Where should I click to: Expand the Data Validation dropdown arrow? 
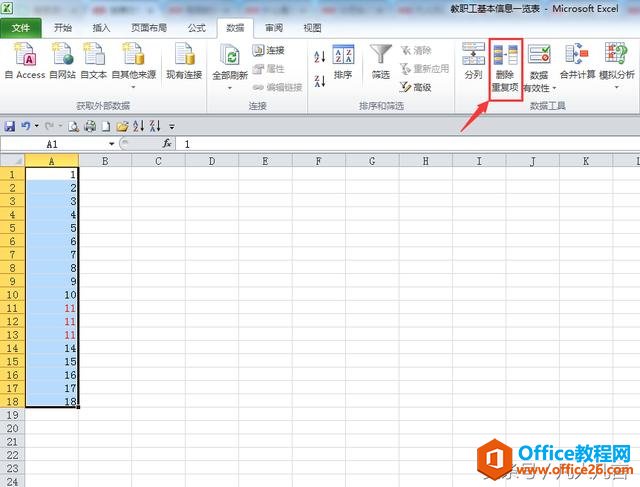[554, 88]
